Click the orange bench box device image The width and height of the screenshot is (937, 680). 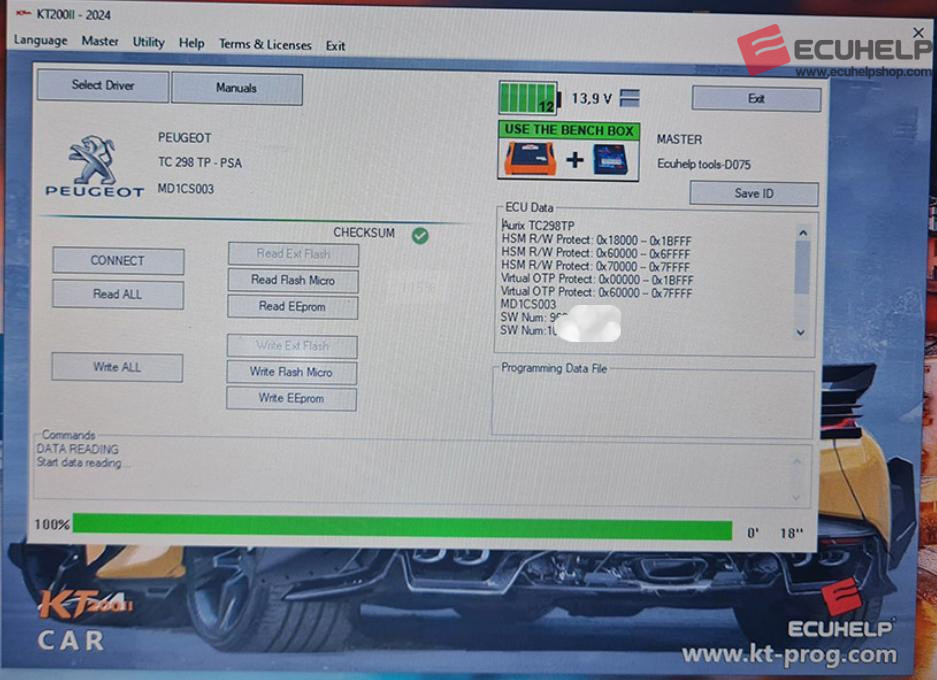click(x=530, y=160)
